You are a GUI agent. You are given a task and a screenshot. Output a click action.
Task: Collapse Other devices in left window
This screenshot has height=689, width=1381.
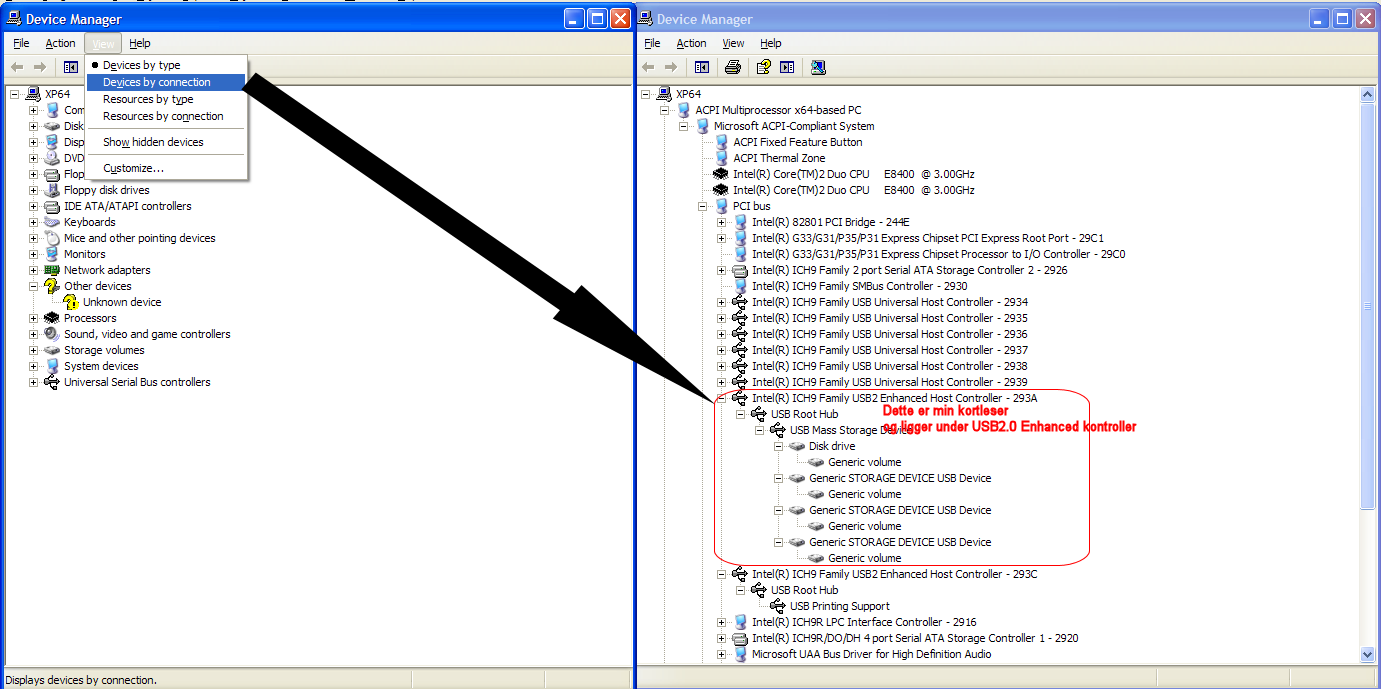[33, 286]
